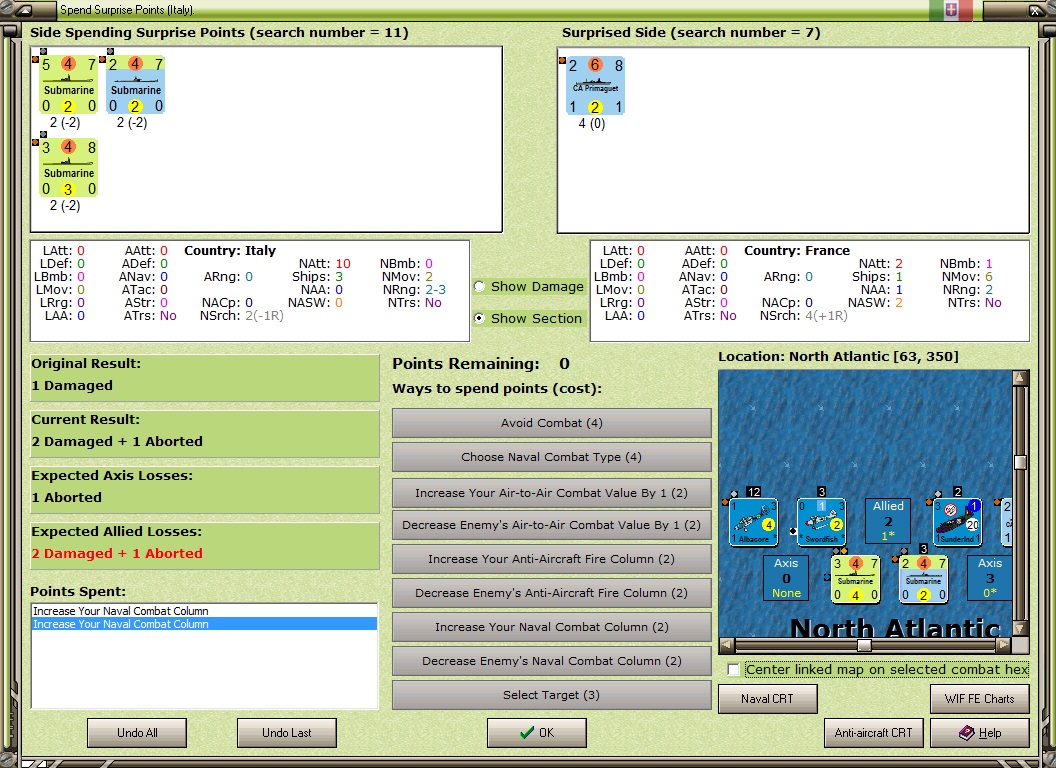Click Select Target (3) button

(x=552, y=695)
